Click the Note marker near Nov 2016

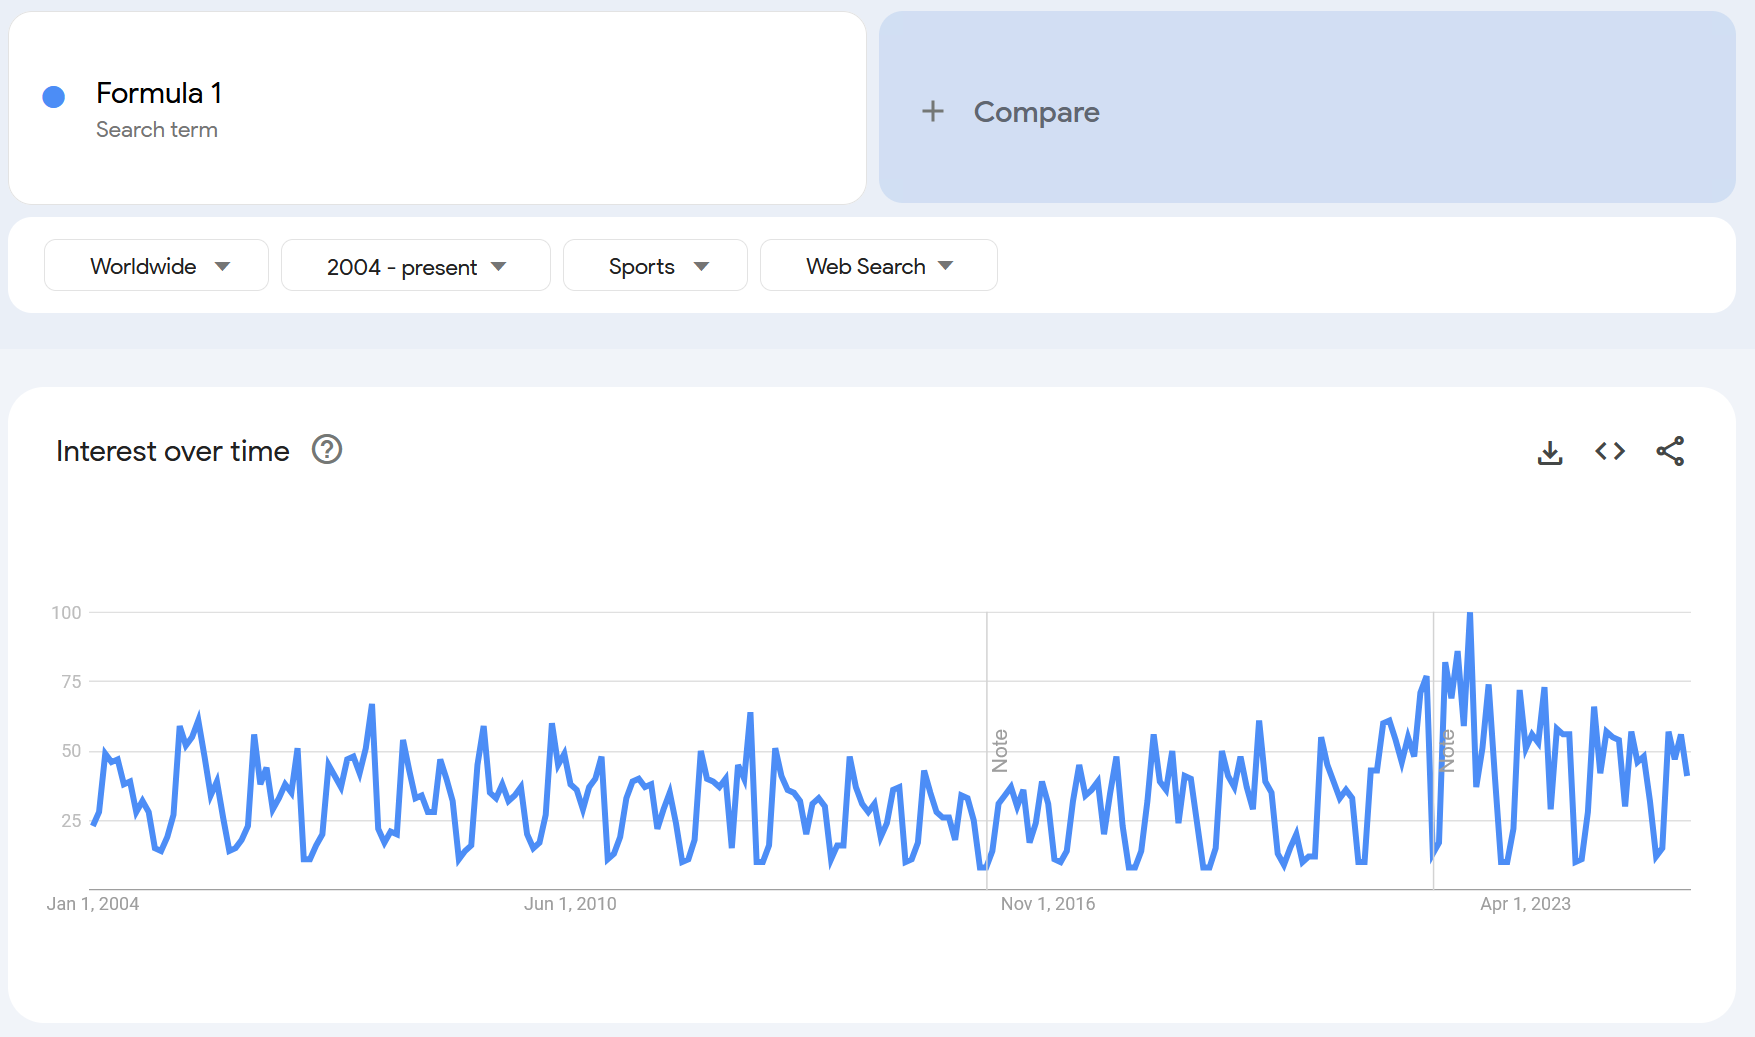click(x=1000, y=751)
